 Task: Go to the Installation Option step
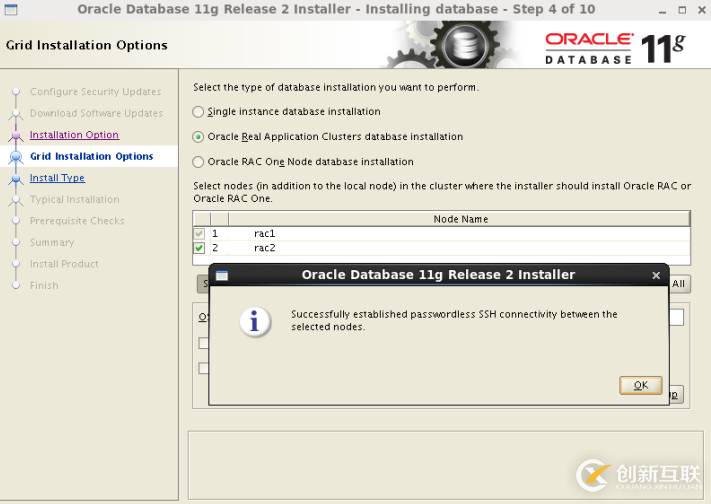[x=74, y=135]
